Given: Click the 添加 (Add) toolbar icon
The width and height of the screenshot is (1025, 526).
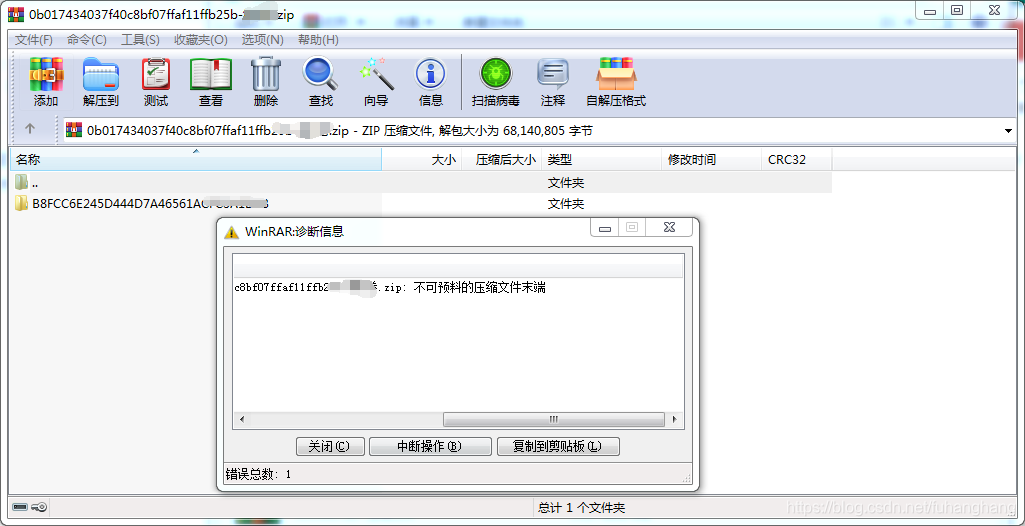Looking at the screenshot, I should (46, 82).
